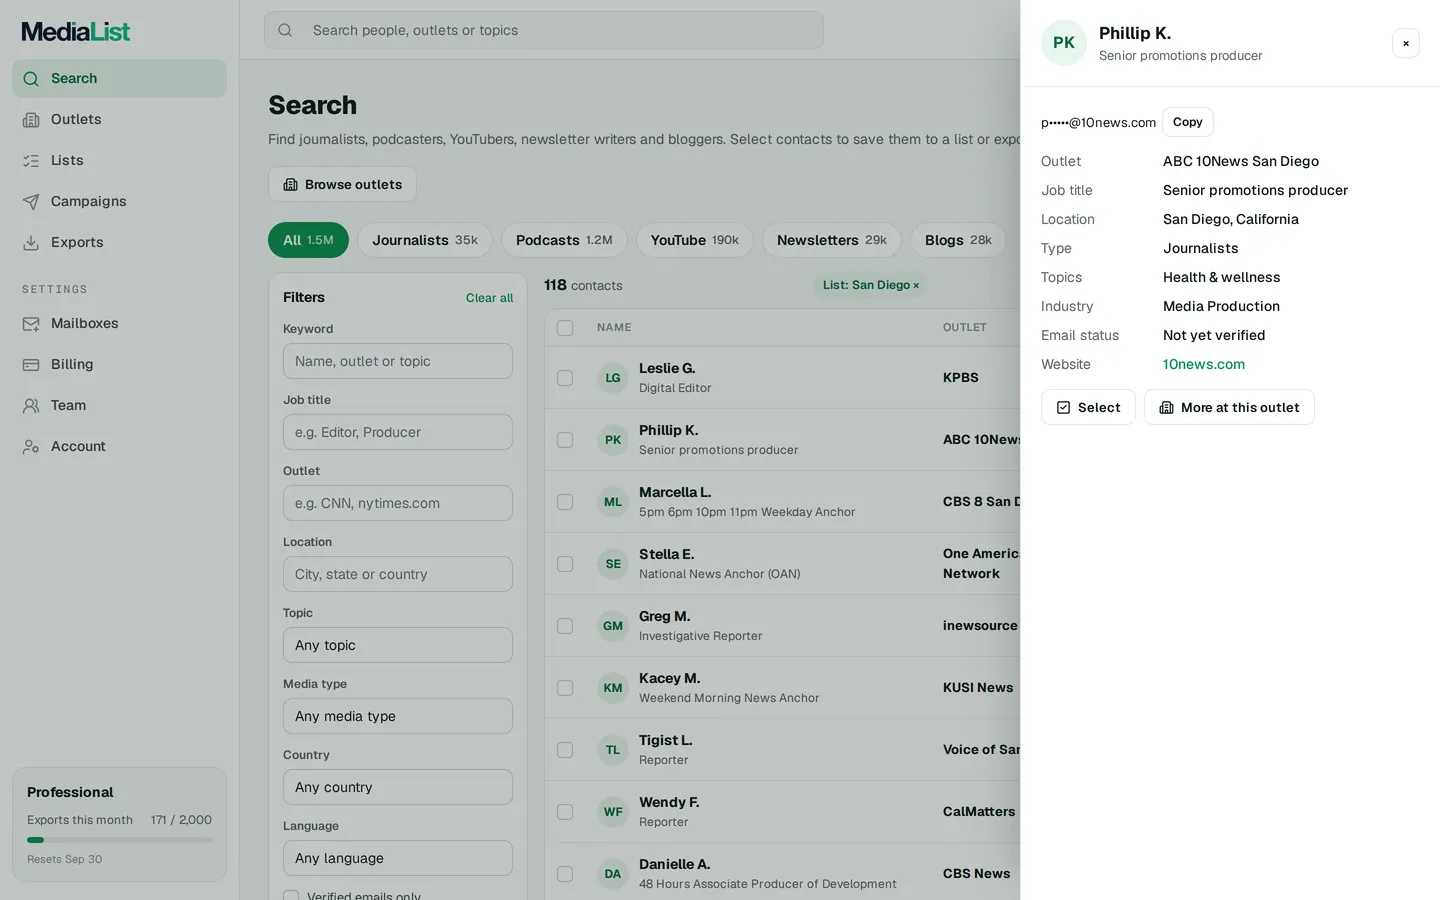1440x900 pixels.
Task: Open Billing settings
Action: click(119, 364)
